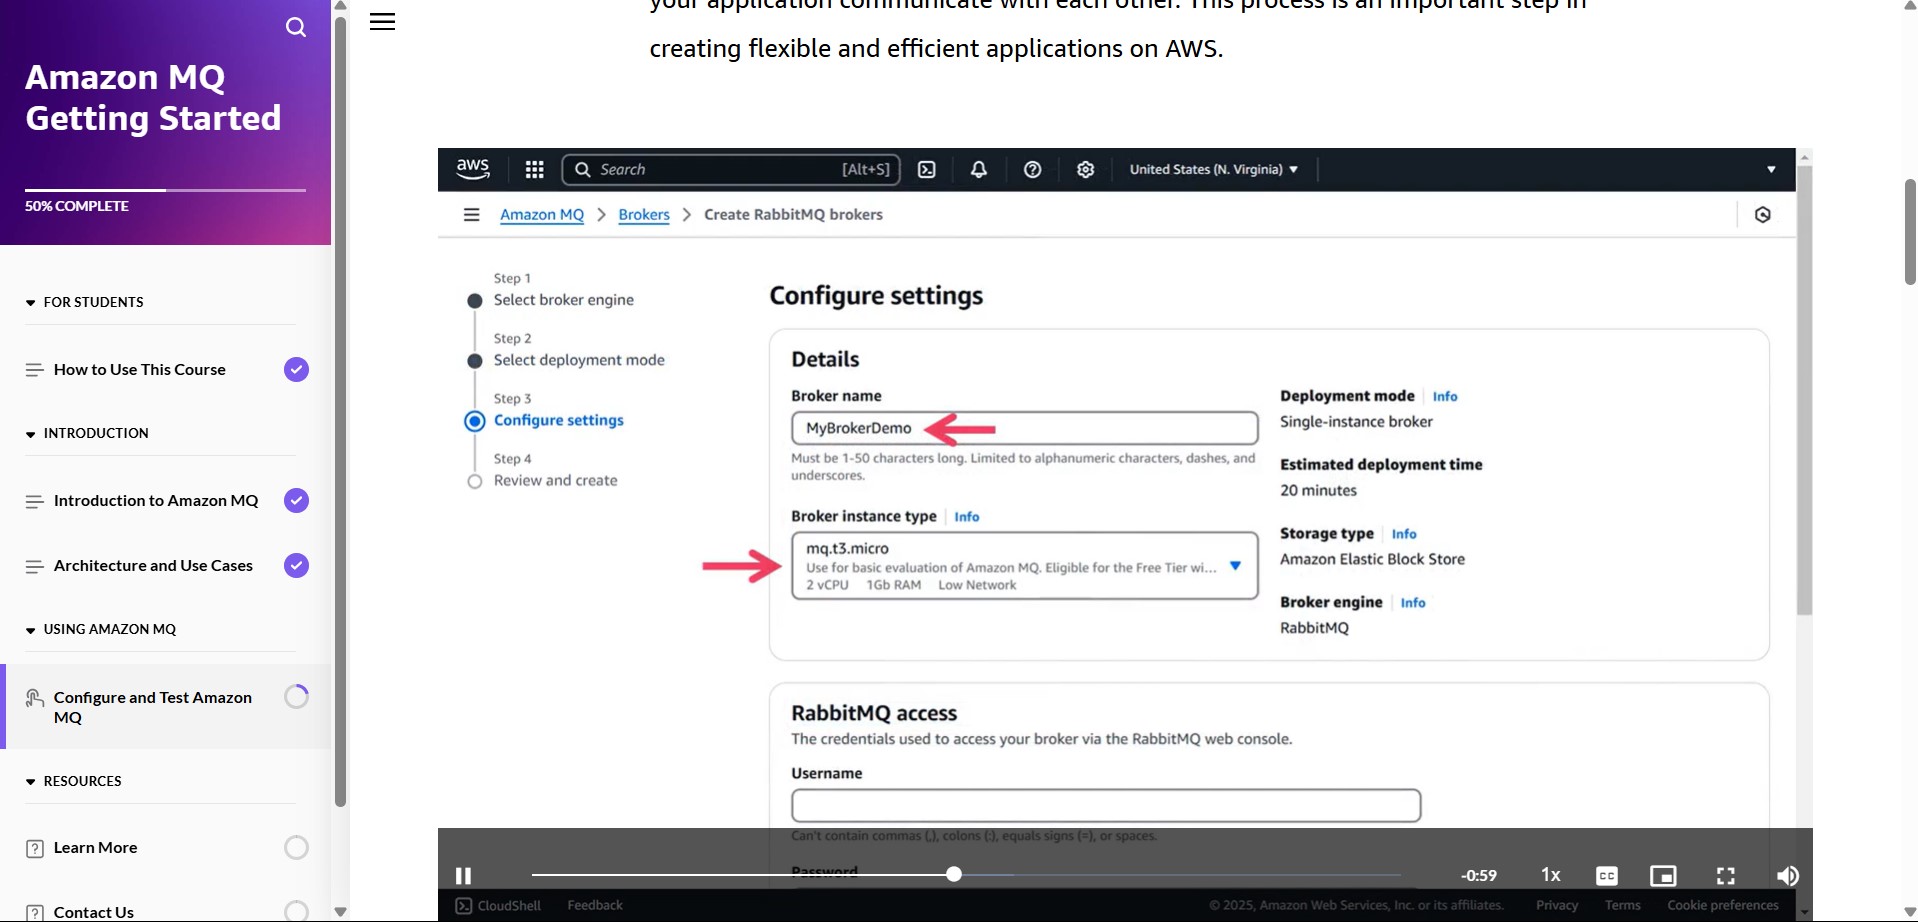This screenshot has width=1918, height=922.
Task: Open AWS notifications bell
Action: 979,170
